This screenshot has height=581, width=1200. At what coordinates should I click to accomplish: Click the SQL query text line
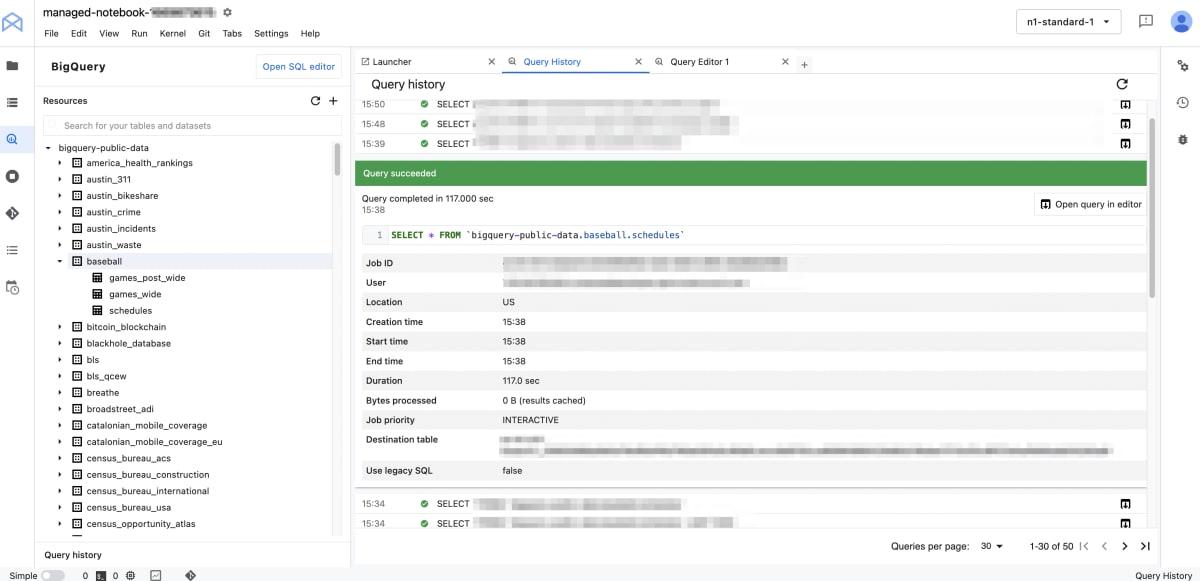[537, 235]
